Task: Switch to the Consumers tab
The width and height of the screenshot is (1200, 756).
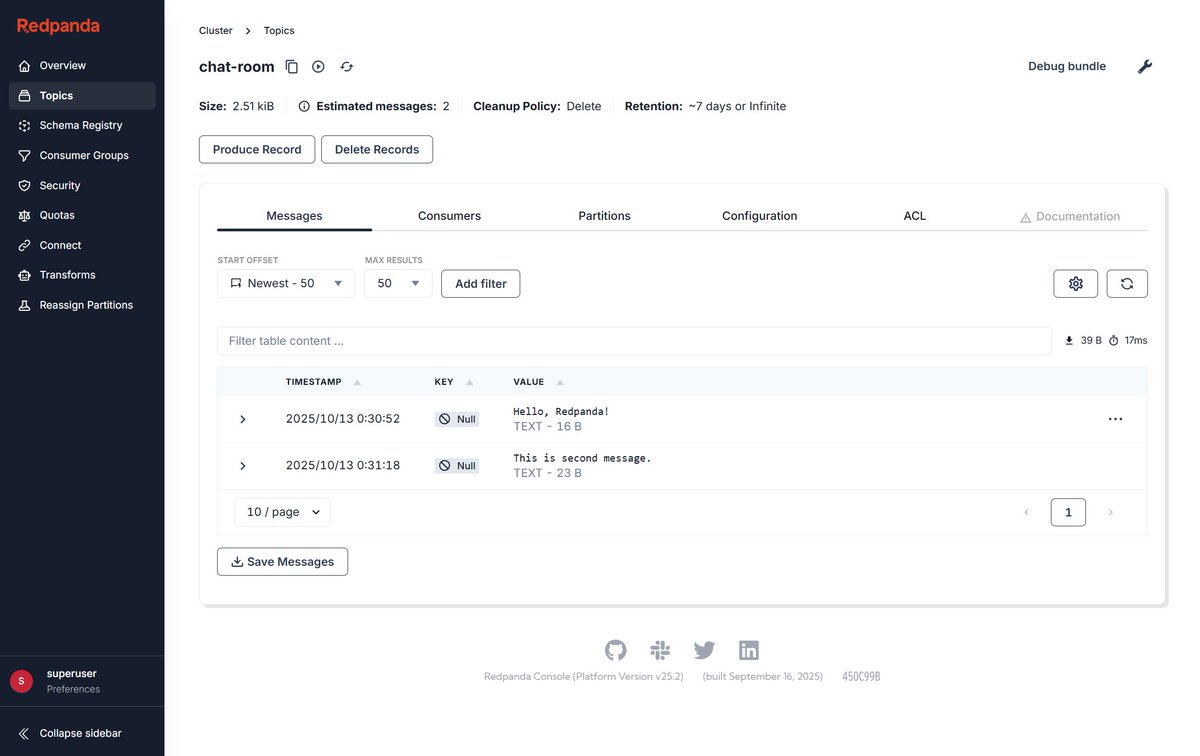Action: [x=449, y=216]
